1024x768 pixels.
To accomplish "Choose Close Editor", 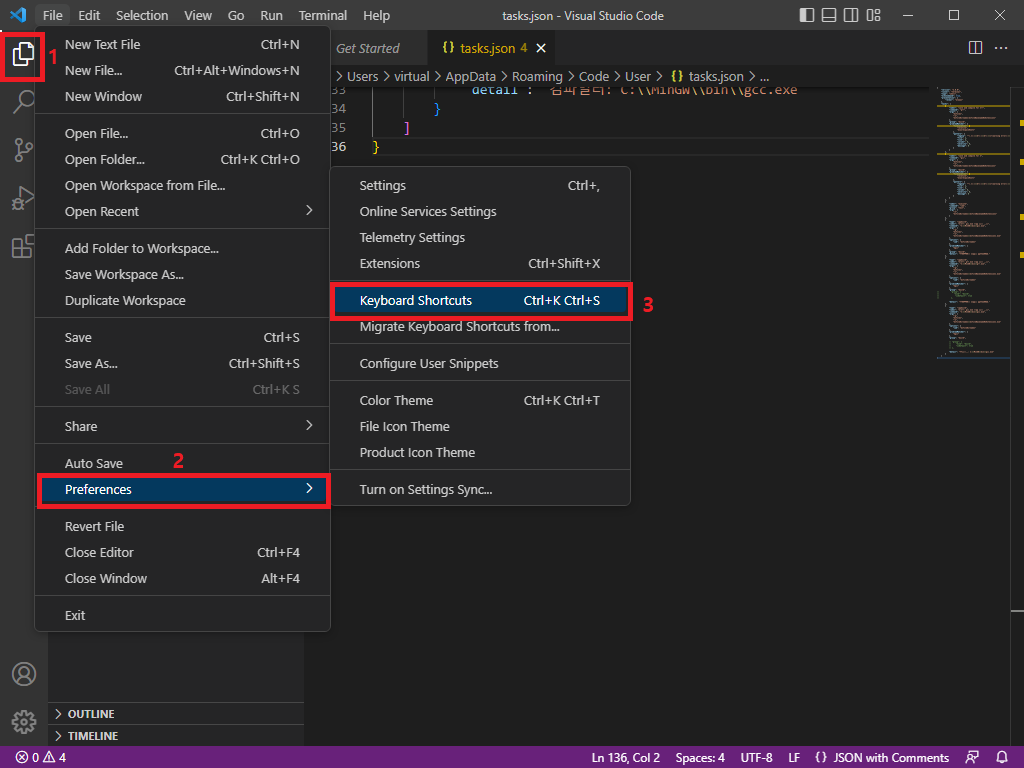I will tap(183, 552).
